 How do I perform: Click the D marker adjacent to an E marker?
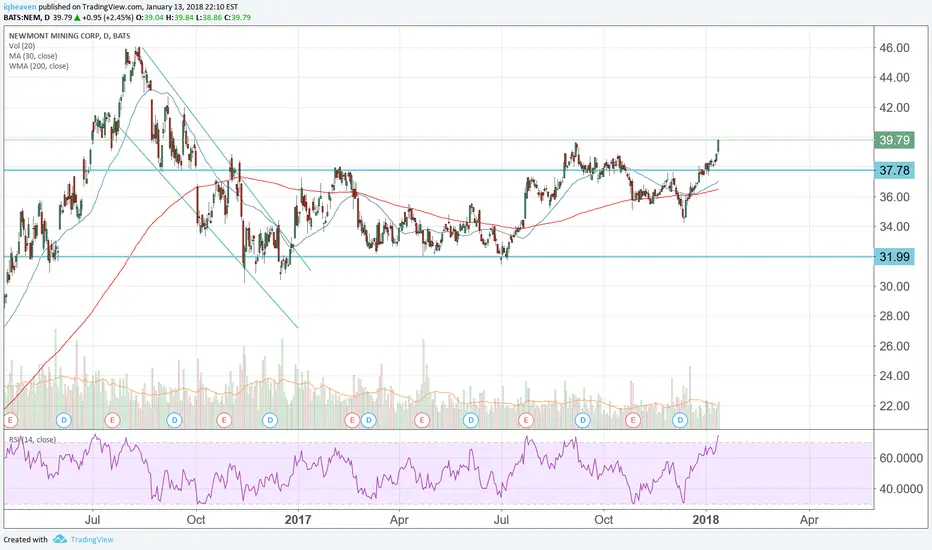coord(369,420)
